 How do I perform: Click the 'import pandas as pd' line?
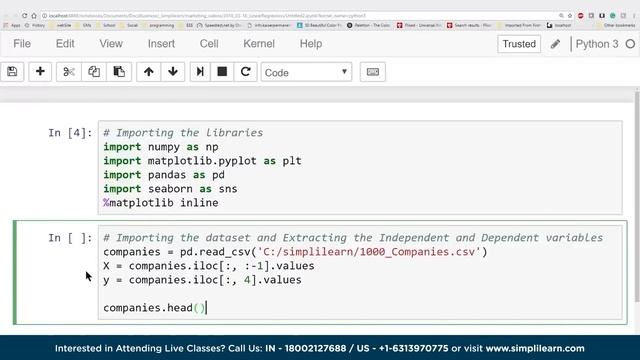[164, 175]
